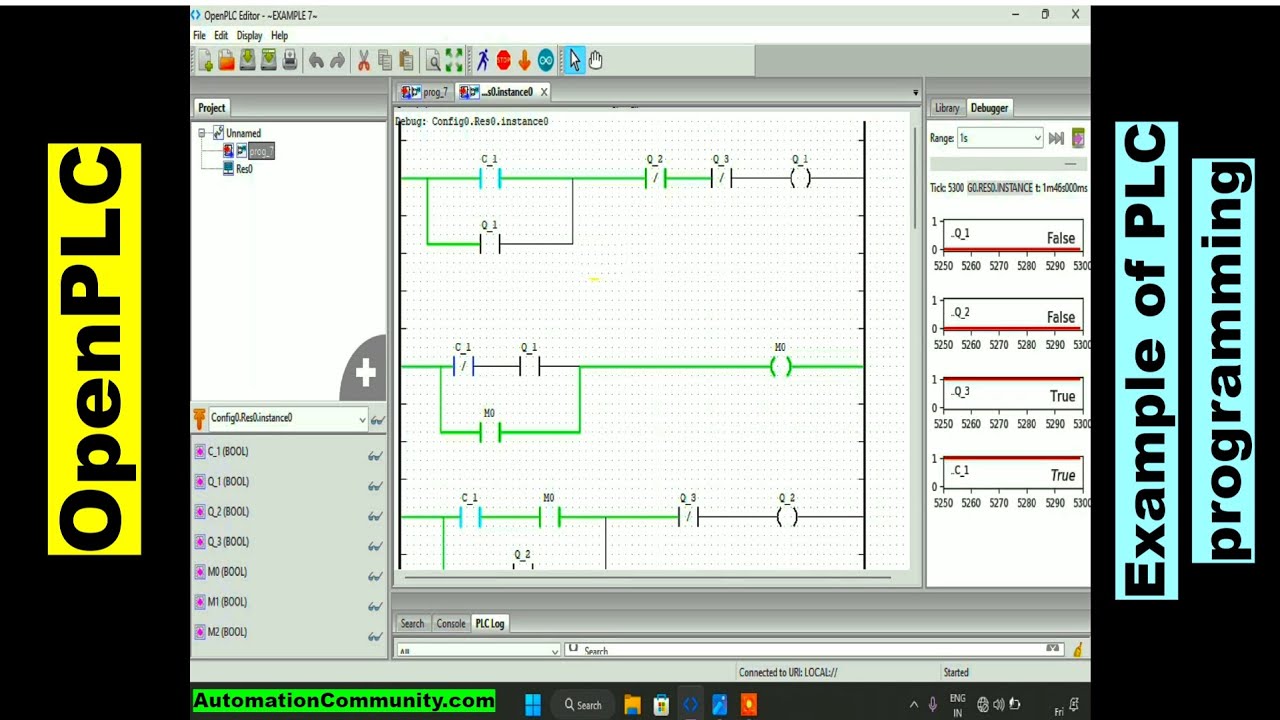Screen dimensions: 1280x720
Task: Switch to the Library tab
Action: point(946,108)
